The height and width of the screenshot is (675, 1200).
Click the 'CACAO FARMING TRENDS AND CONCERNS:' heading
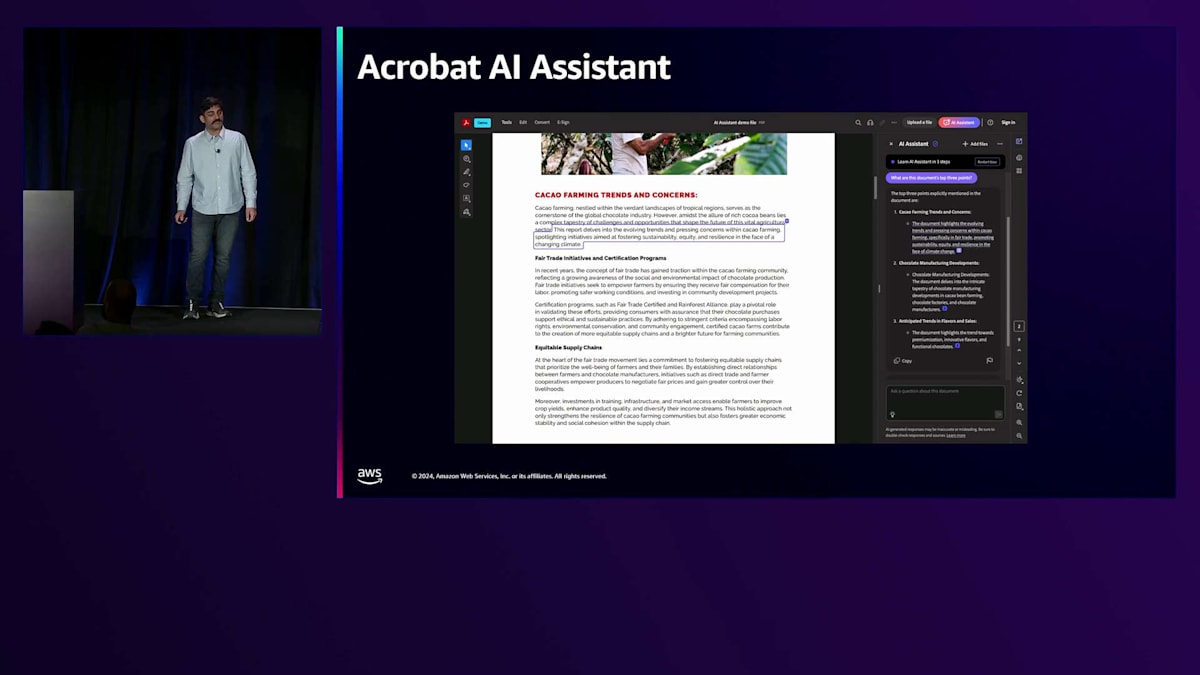point(616,195)
